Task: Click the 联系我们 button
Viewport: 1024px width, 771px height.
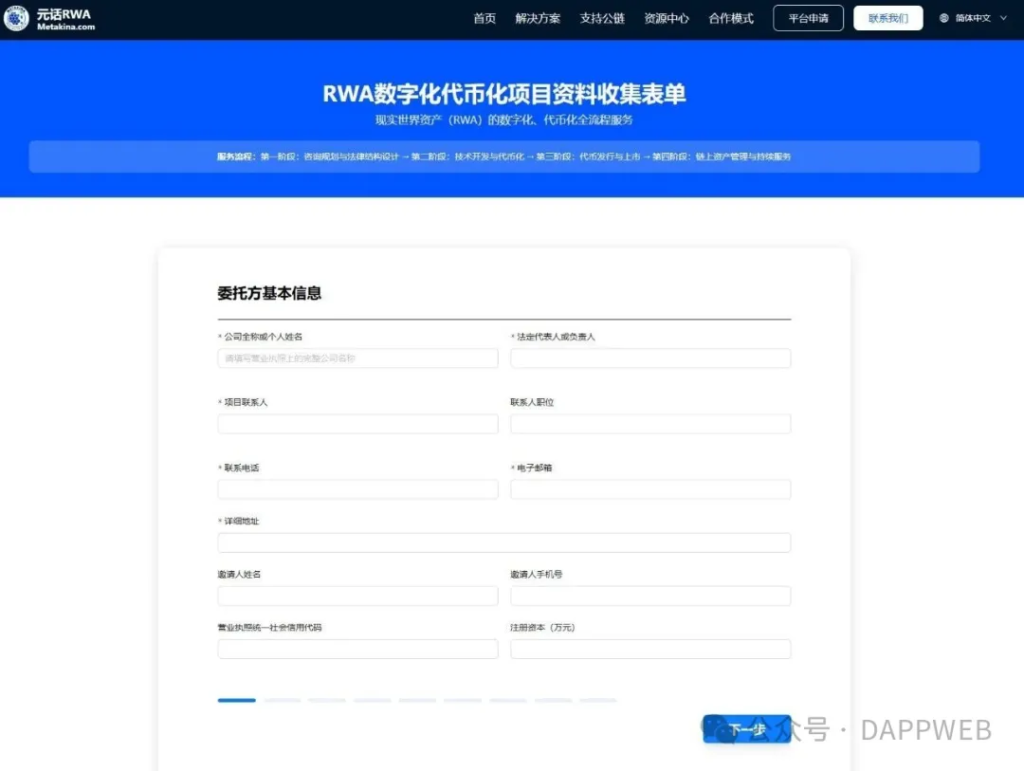Action: 888,18
